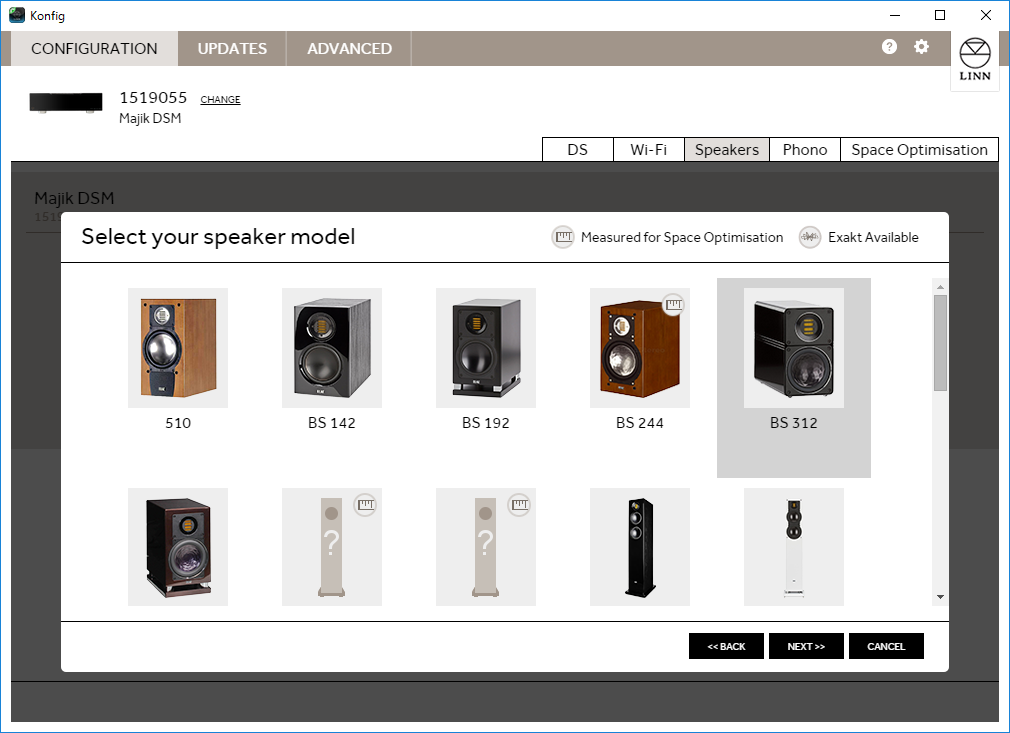Image resolution: width=1010 pixels, height=733 pixels.
Task: Click the "510" speaker label
Action: (x=178, y=423)
